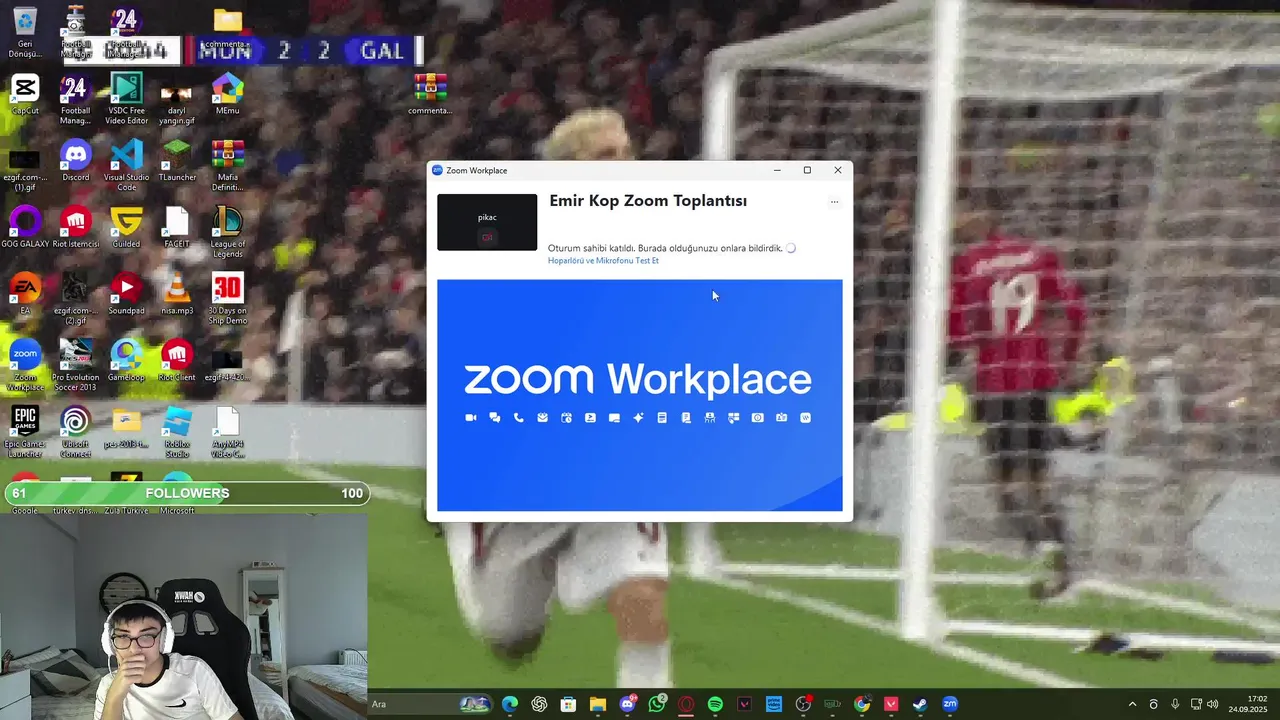Open the League of Legends shortcut
Viewport: 1280px width, 720px height.
(227, 233)
